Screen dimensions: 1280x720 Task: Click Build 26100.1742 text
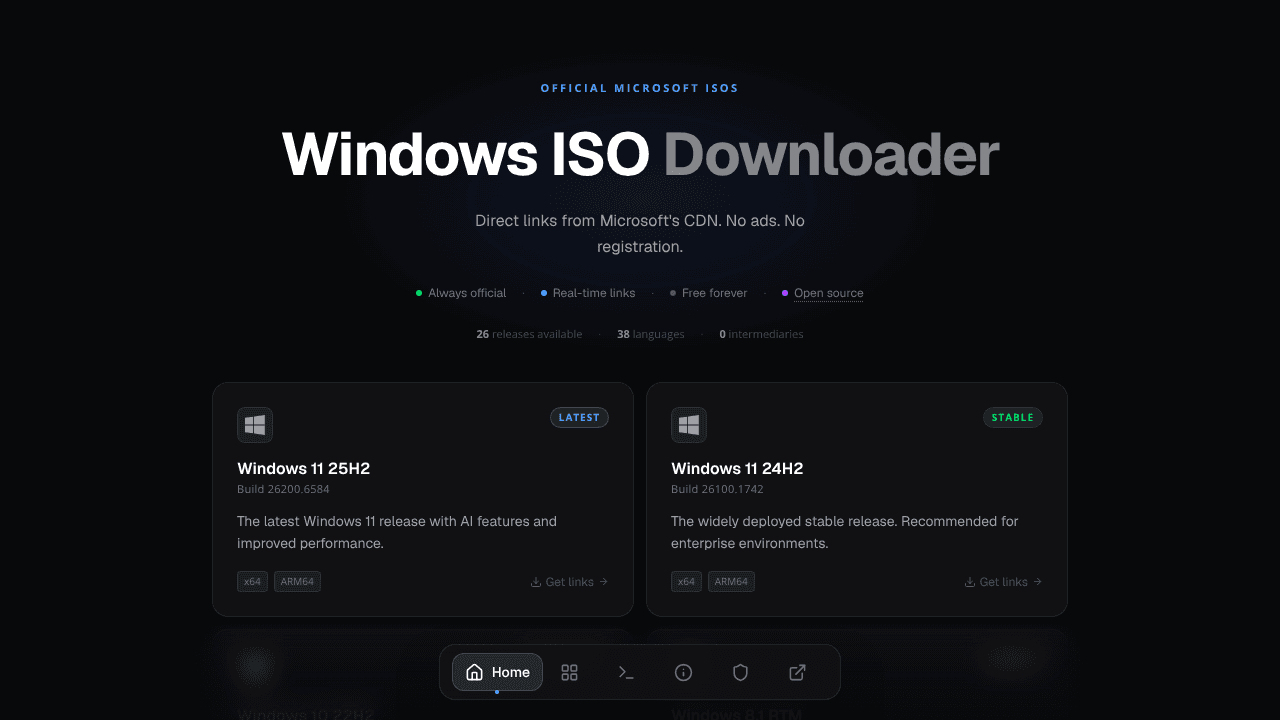tap(717, 490)
